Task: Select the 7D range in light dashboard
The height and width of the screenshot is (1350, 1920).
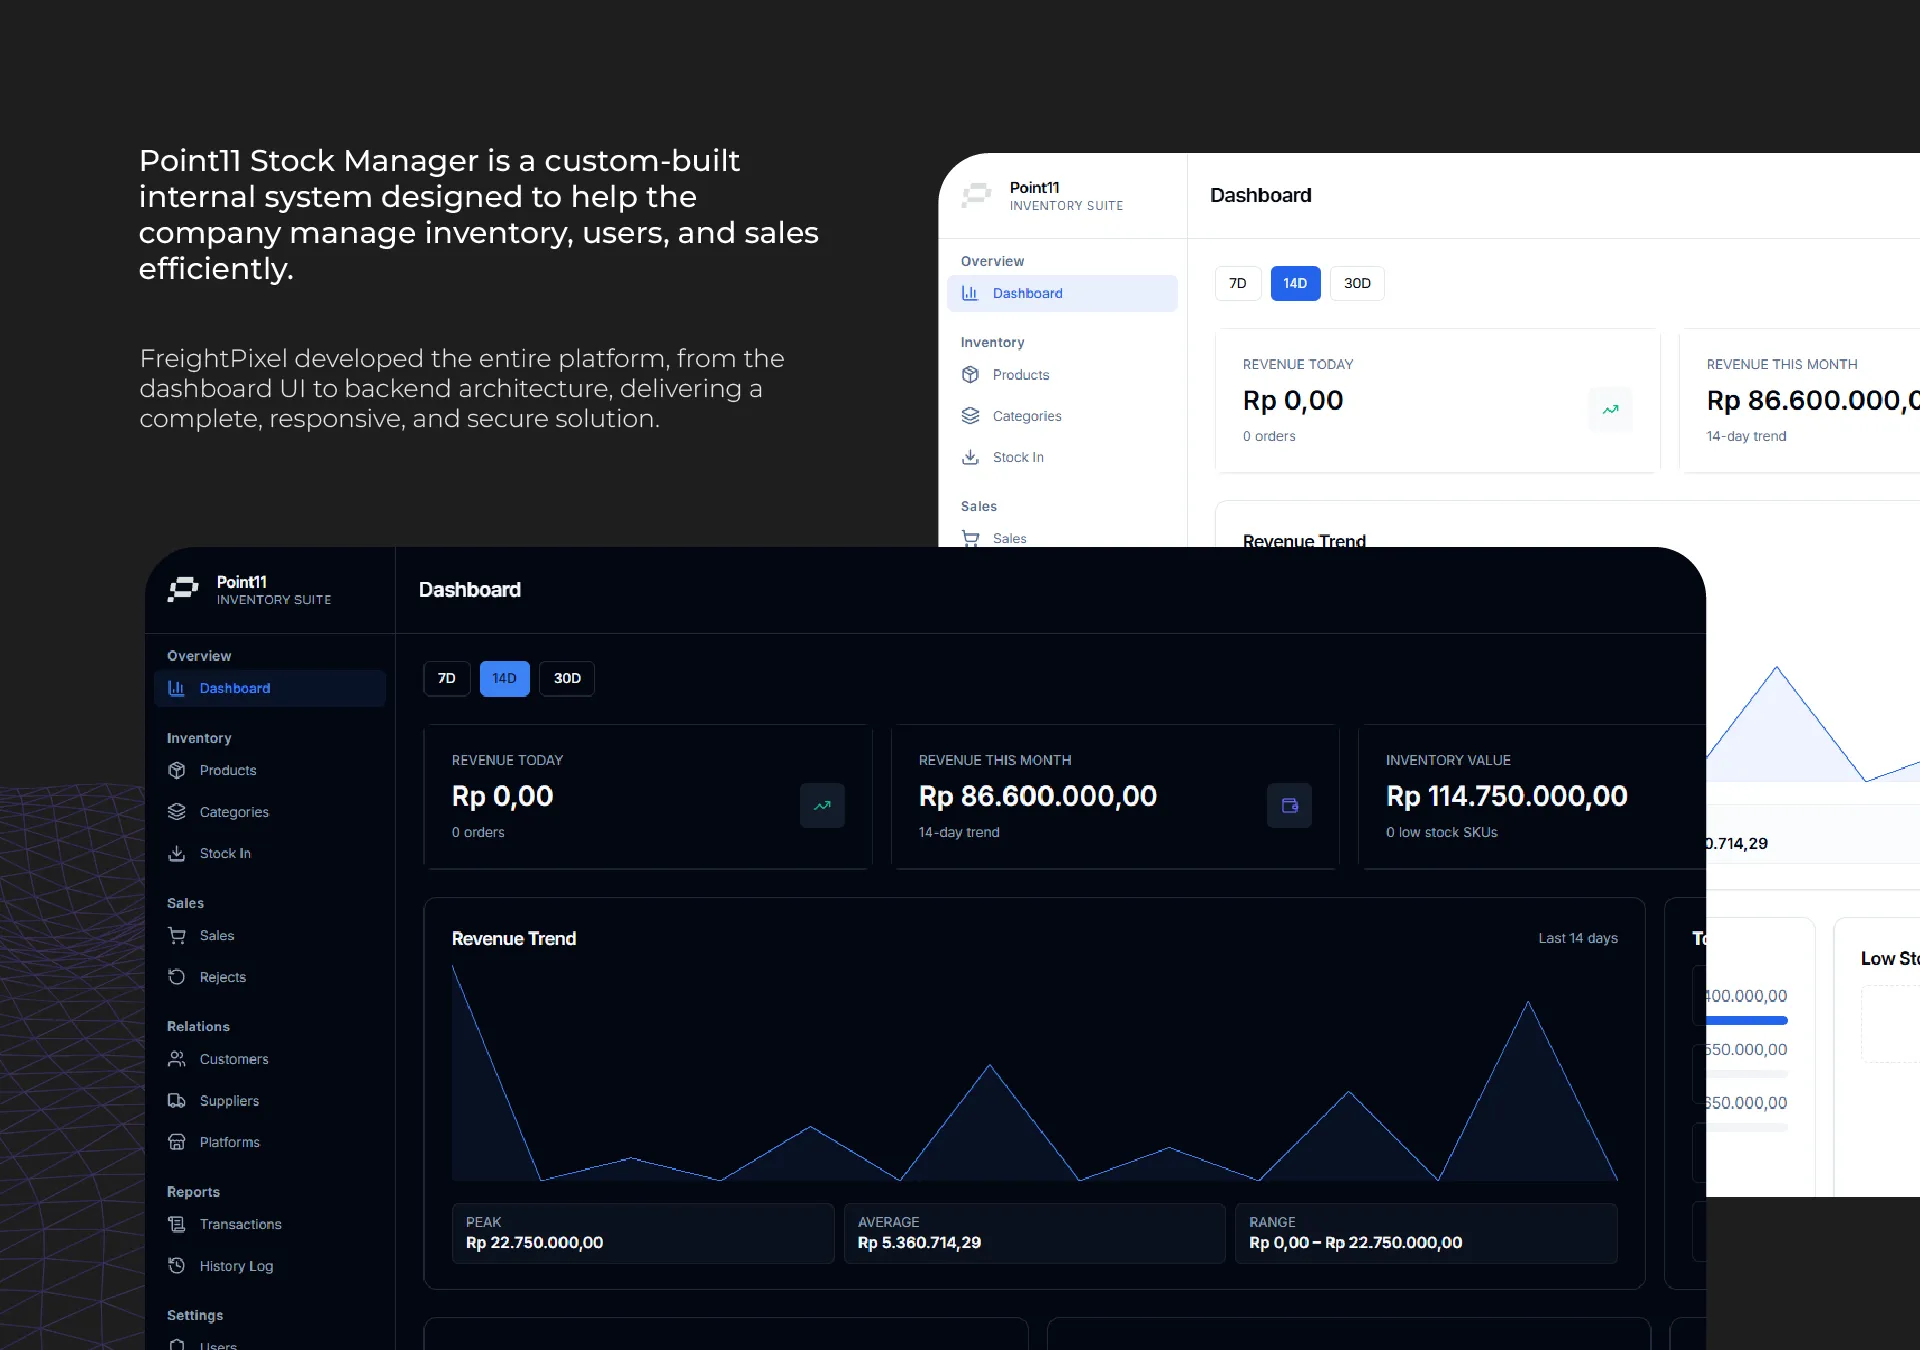Action: (1238, 283)
